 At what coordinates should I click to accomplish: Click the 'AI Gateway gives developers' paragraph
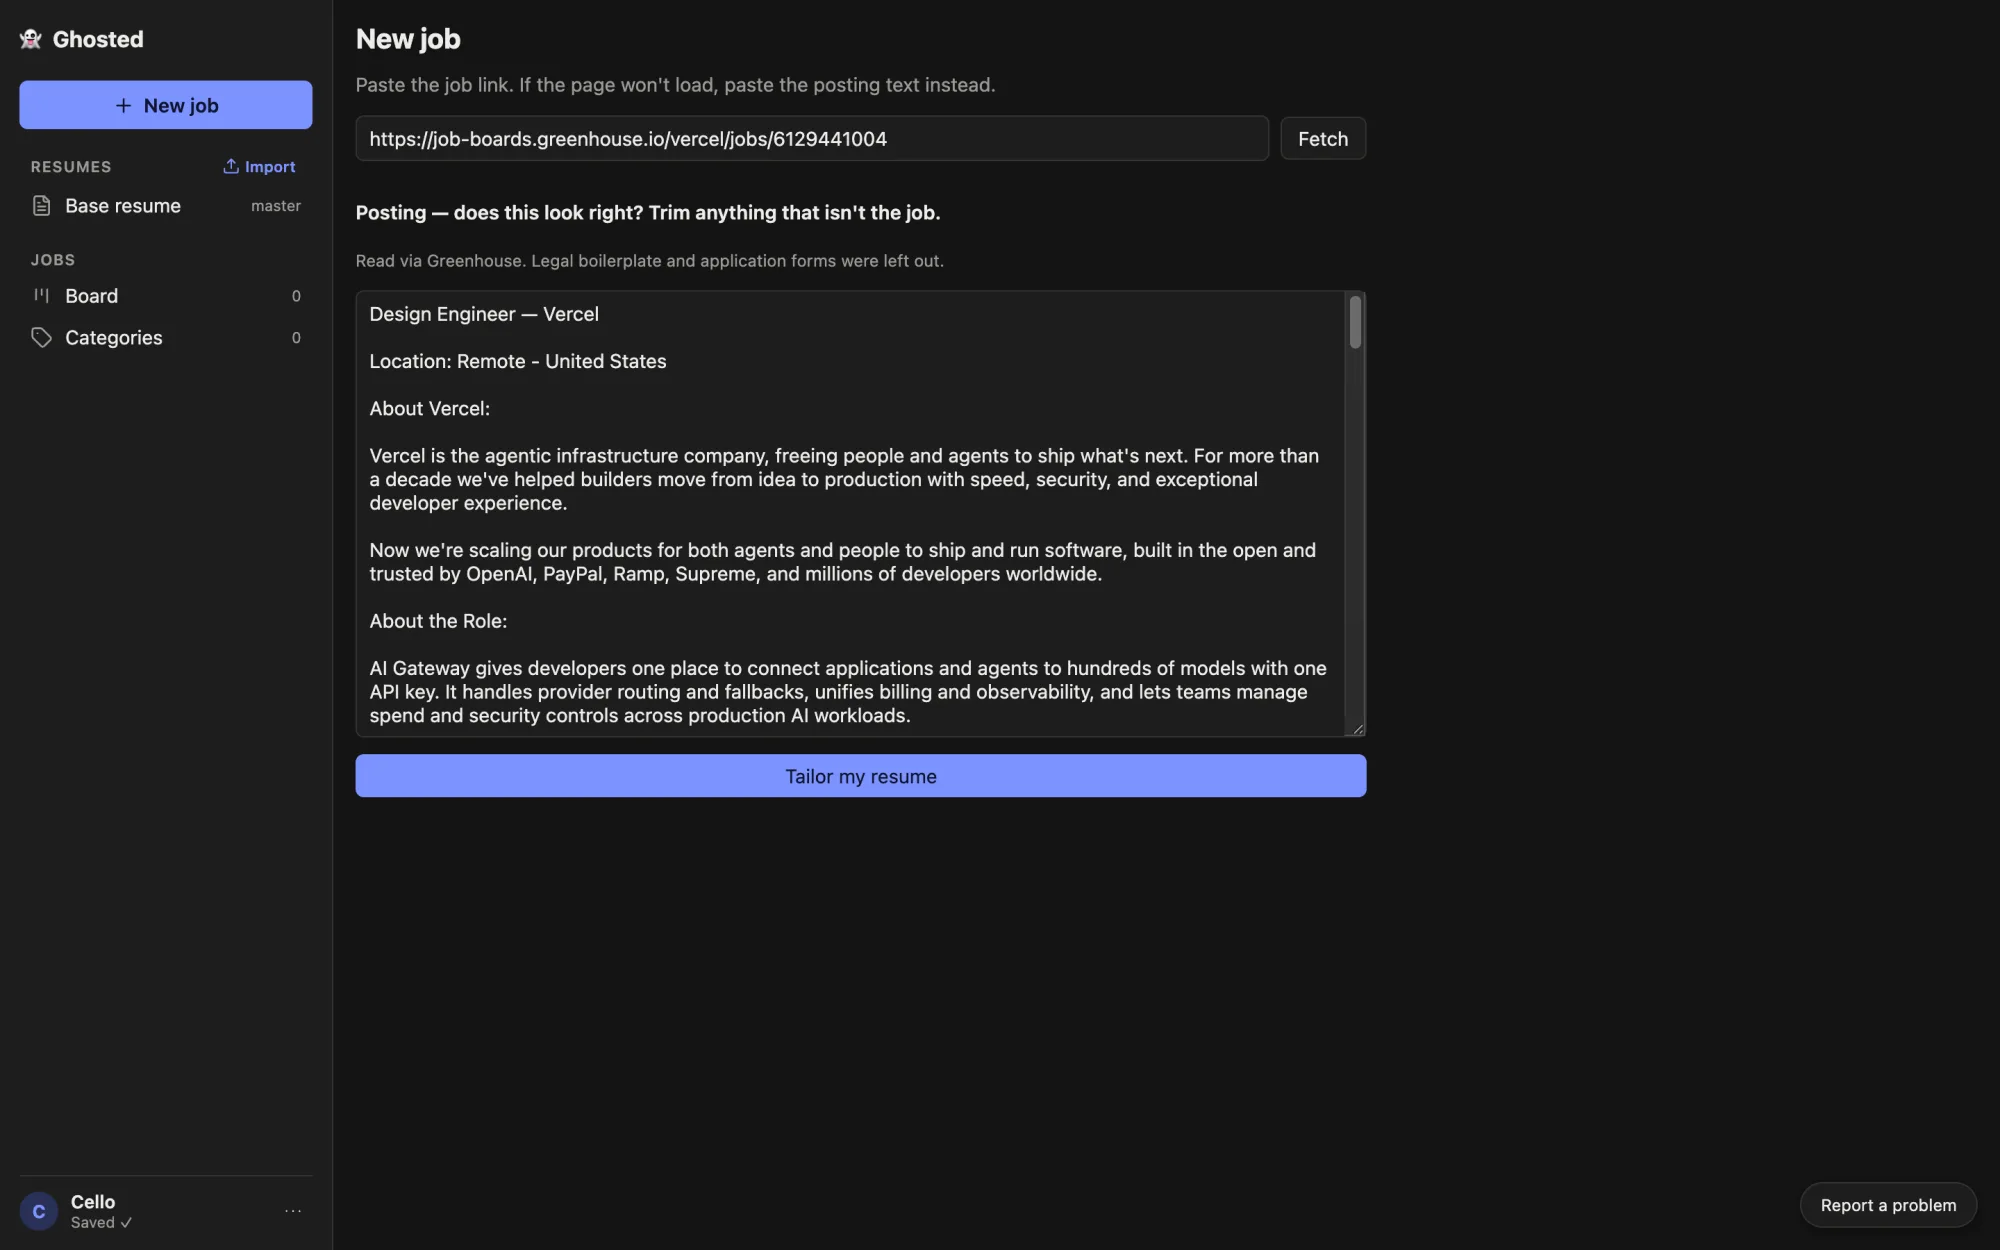848,692
